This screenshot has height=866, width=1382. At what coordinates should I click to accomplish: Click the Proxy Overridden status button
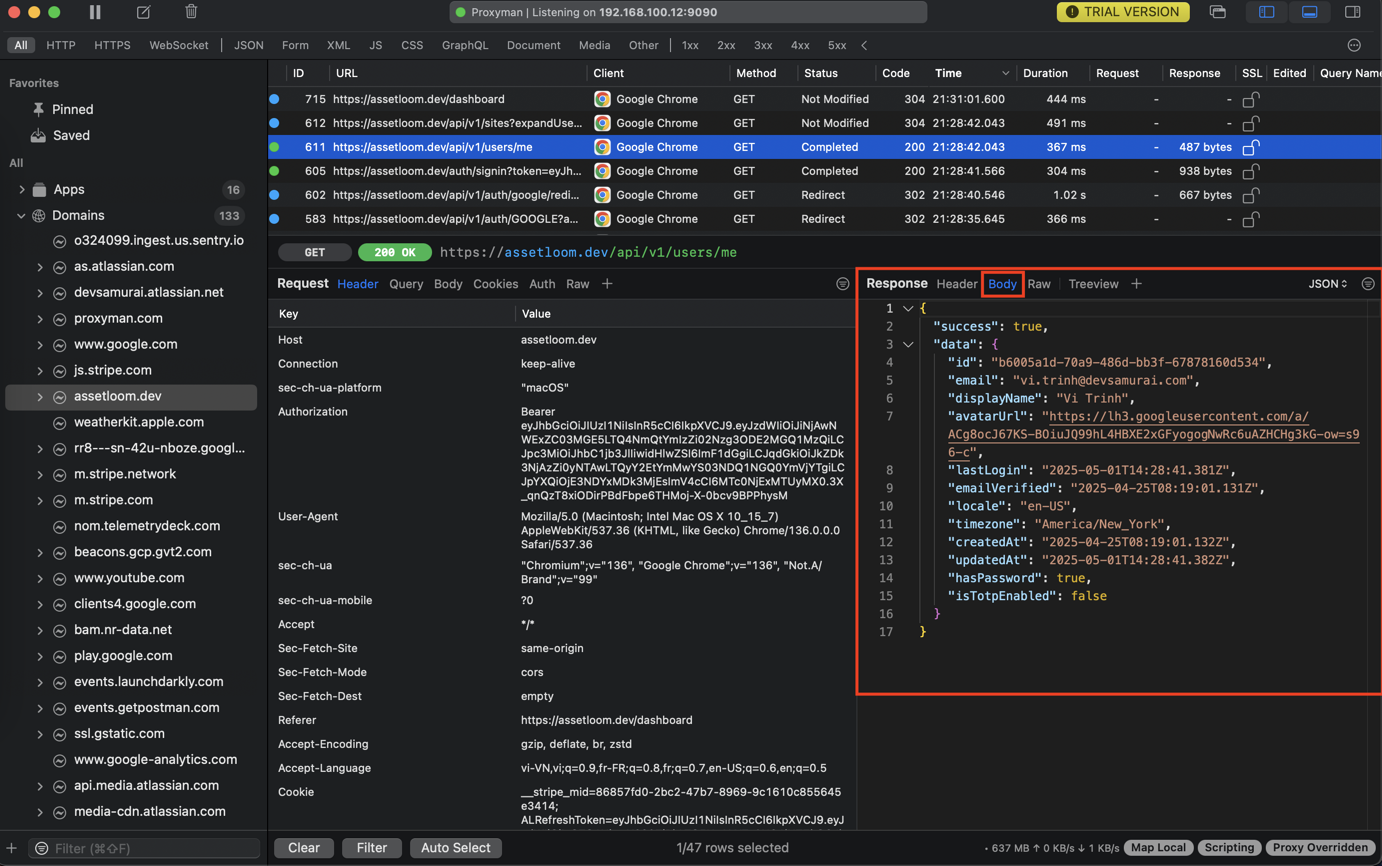pyautogui.click(x=1320, y=848)
